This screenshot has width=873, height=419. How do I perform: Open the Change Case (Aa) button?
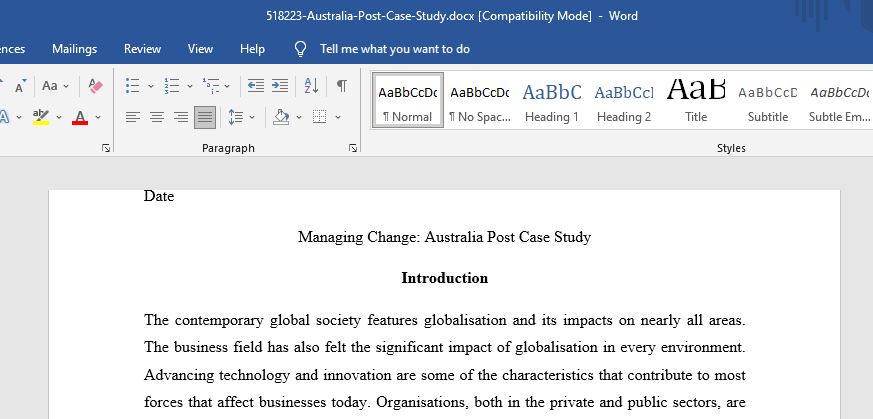pyautogui.click(x=50, y=86)
